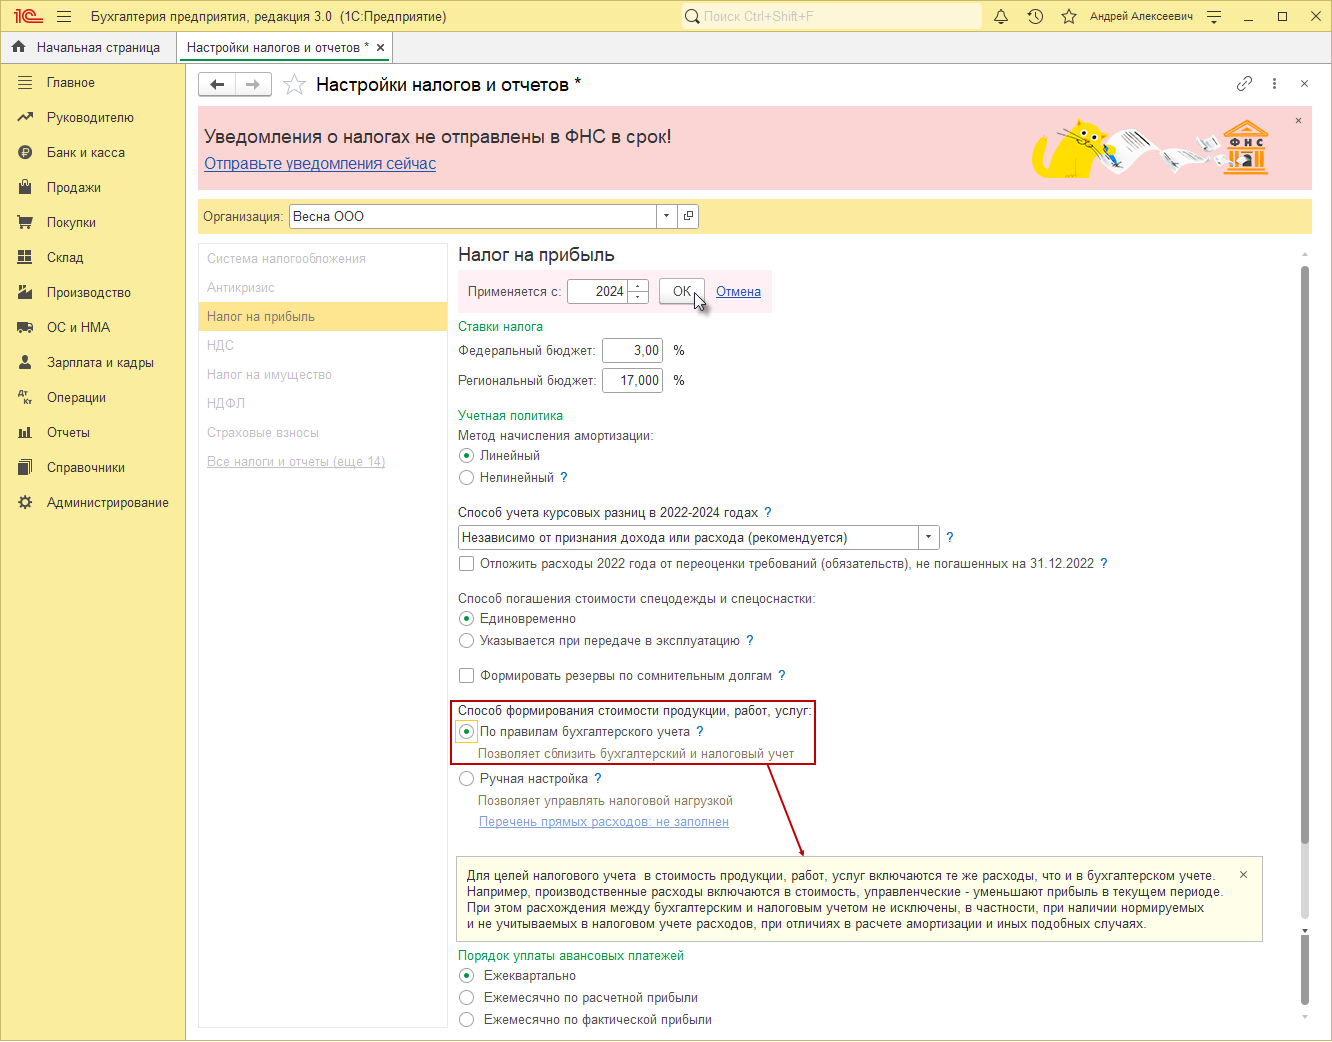Image resolution: width=1332 pixels, height=1042 pixels.
Task: Select Указывается при передаче в эксплуатацию
Action: tap(466, 640)
